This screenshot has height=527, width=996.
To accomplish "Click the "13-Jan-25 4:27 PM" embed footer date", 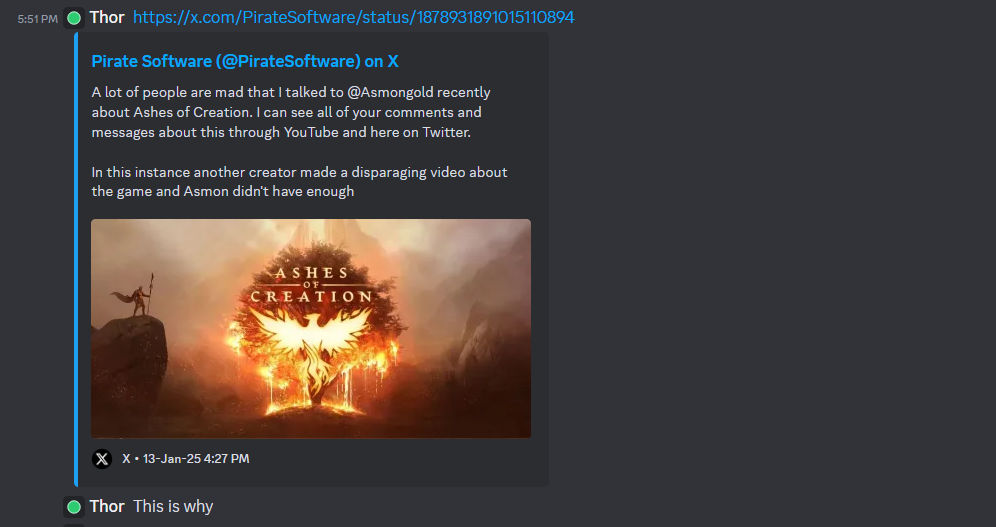I will pyautogui.click(x=196, y=458).
